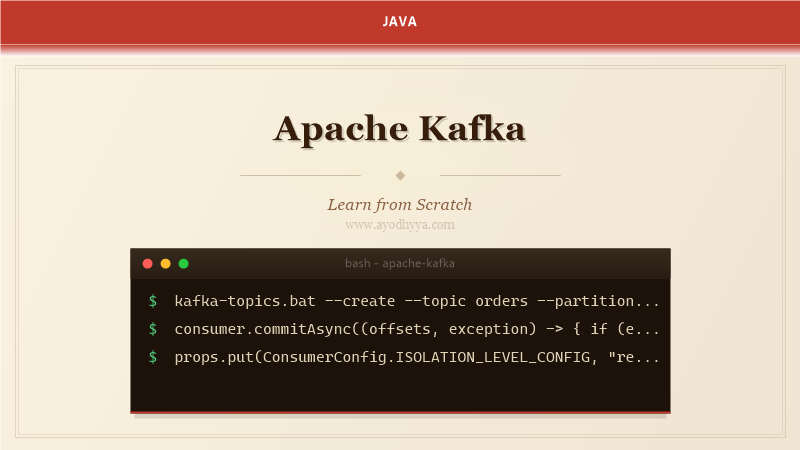Click the kafka-topics.bat --create command line
This screenshot has height=450, width=800.
coord(417,301)
